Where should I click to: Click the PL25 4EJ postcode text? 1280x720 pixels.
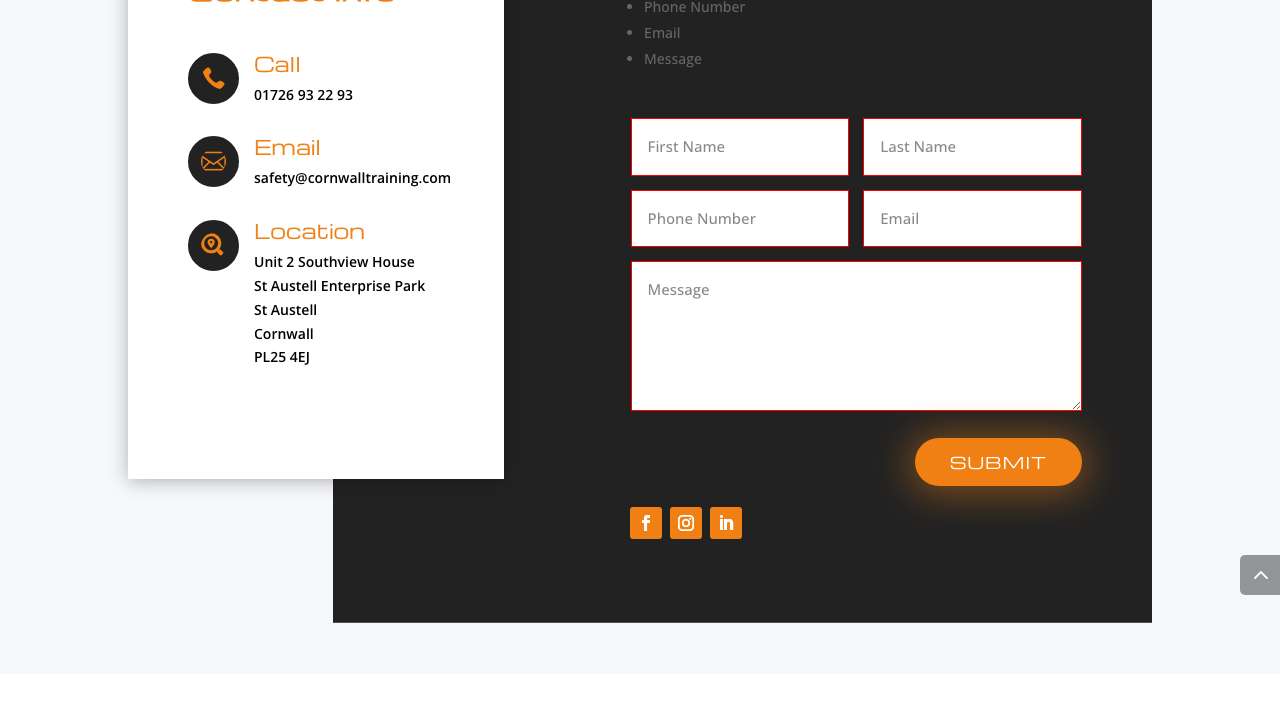[x=282, y=357]
